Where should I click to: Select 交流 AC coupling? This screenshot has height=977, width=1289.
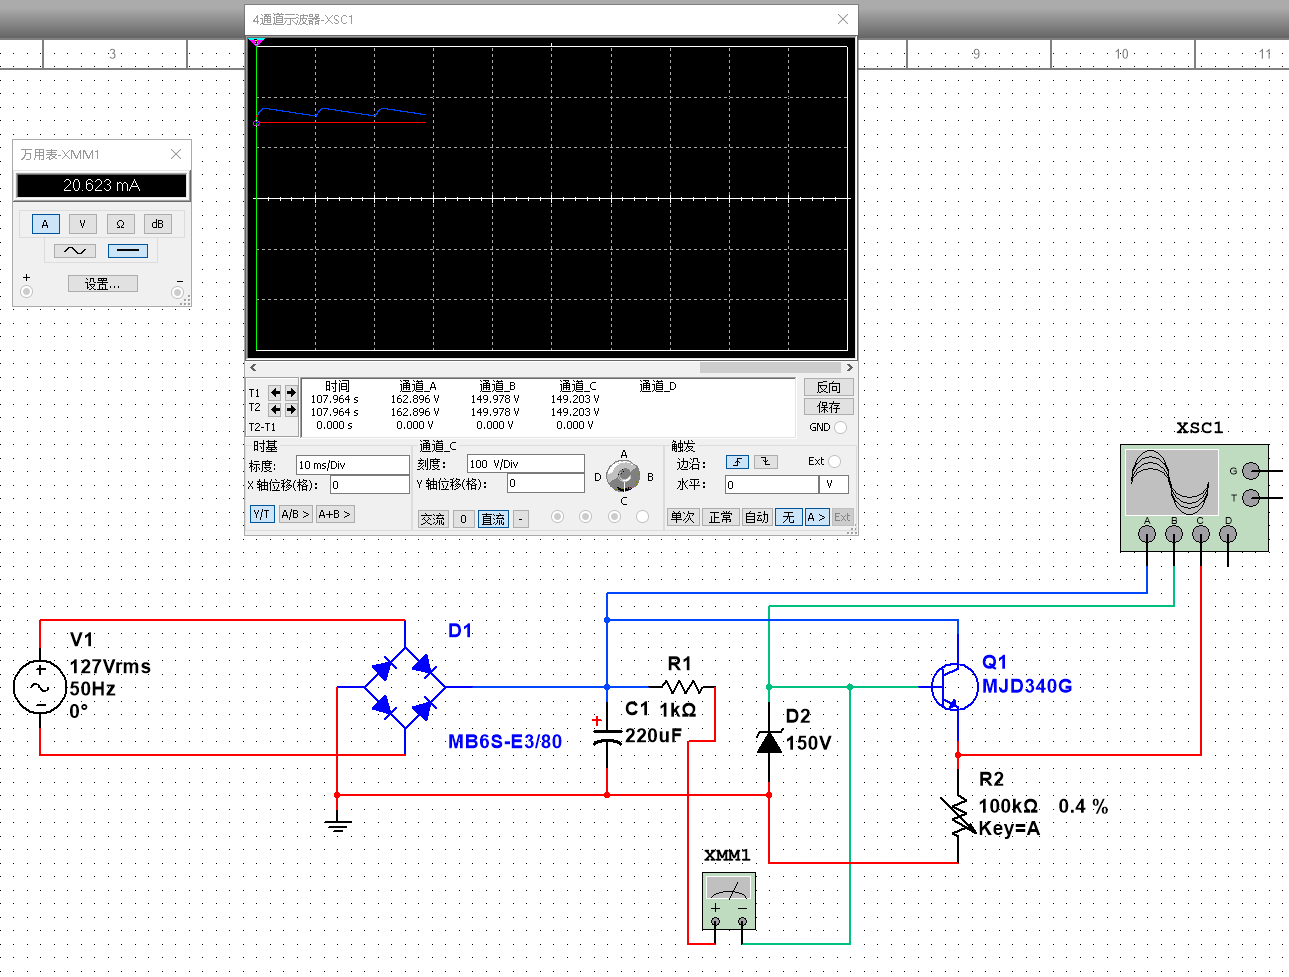click(x=433, y=519)
